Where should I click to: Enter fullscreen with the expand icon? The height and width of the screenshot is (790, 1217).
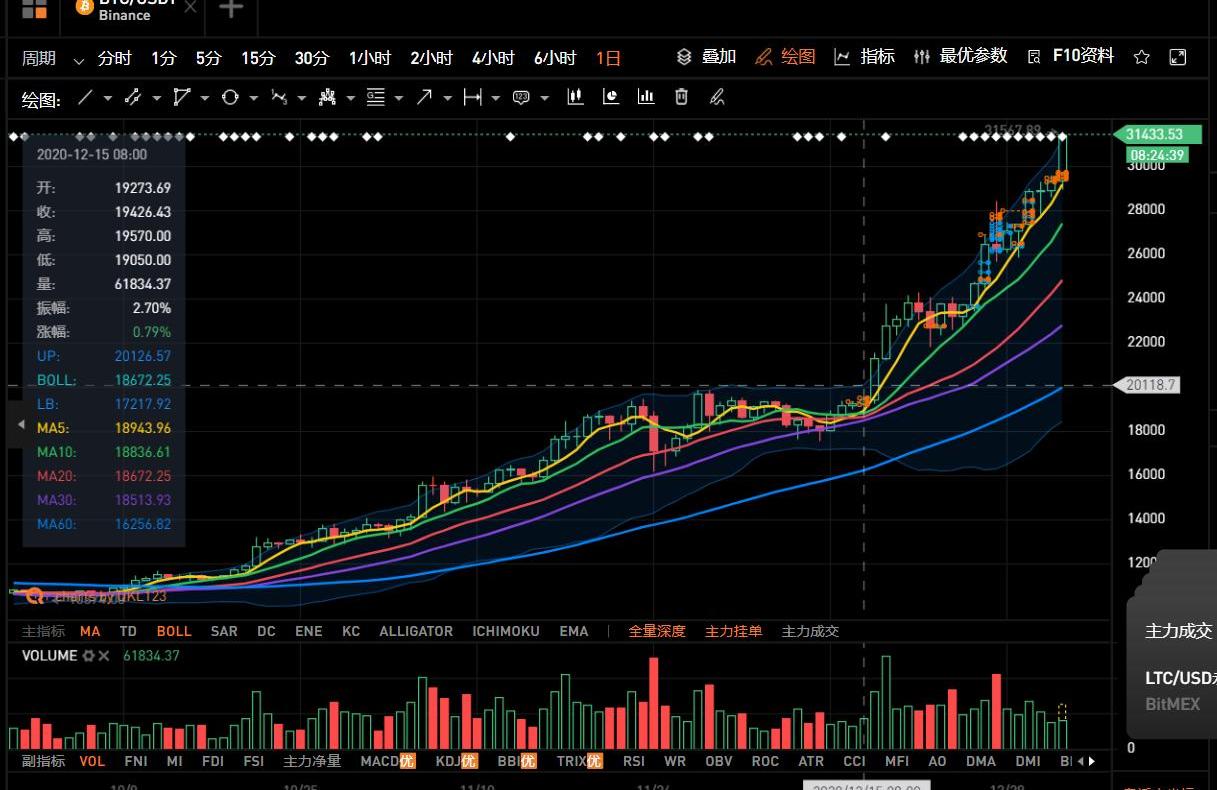coord(1178,57)
